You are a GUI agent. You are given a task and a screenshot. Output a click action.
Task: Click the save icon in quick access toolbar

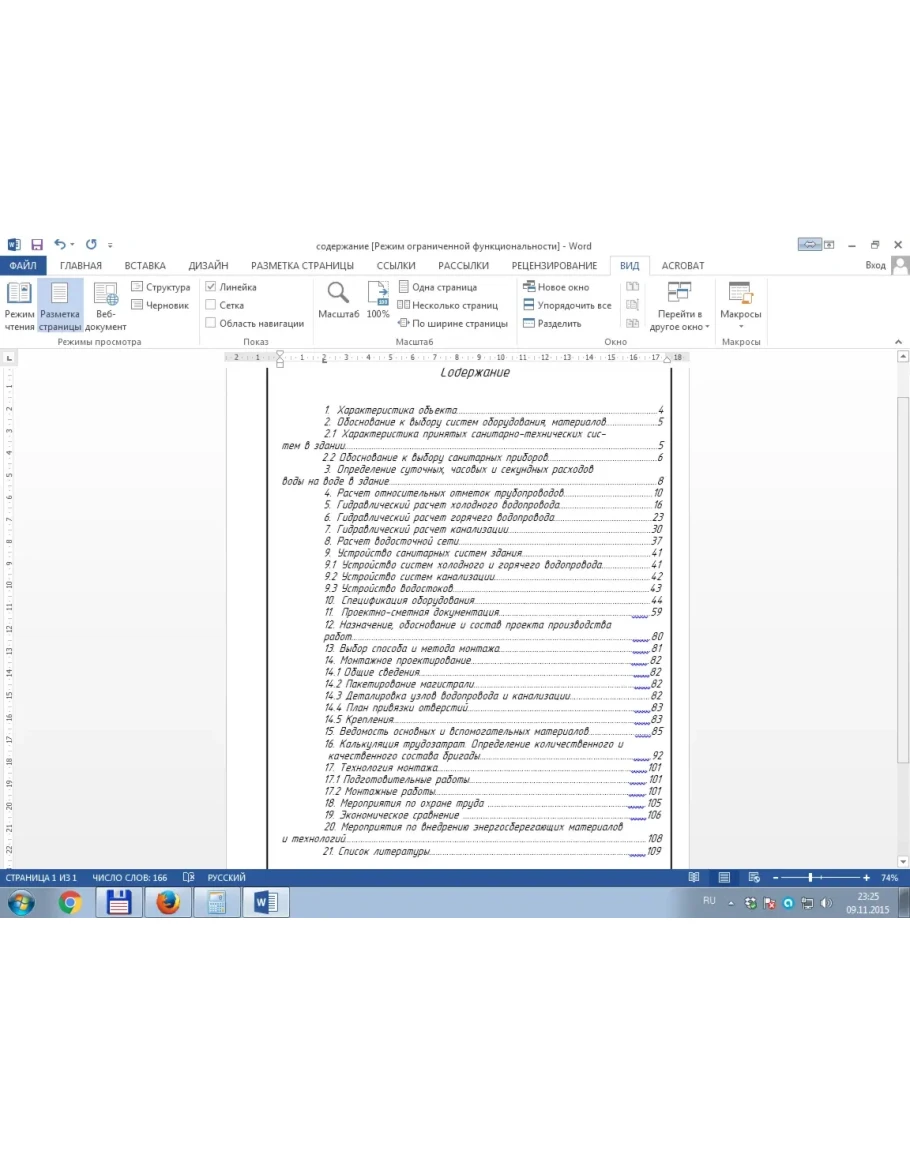coord(37,245)
